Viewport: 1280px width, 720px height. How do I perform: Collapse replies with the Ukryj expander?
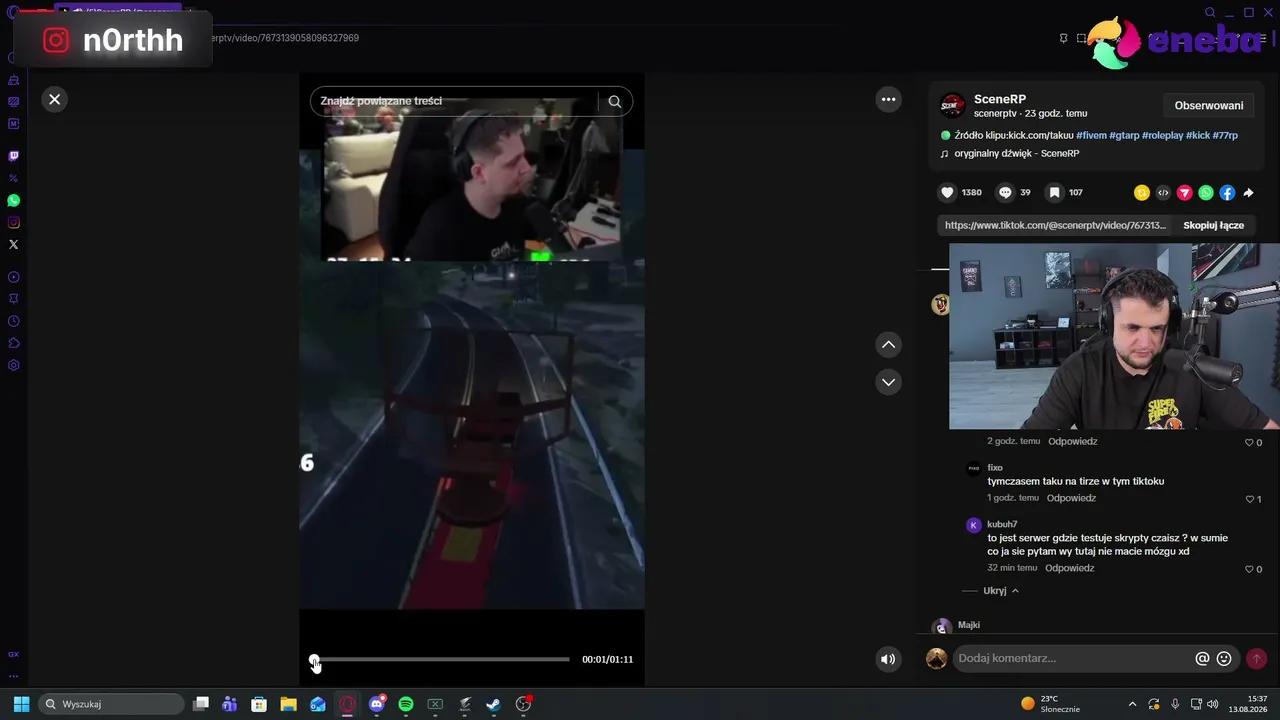tap(1000, 591)
